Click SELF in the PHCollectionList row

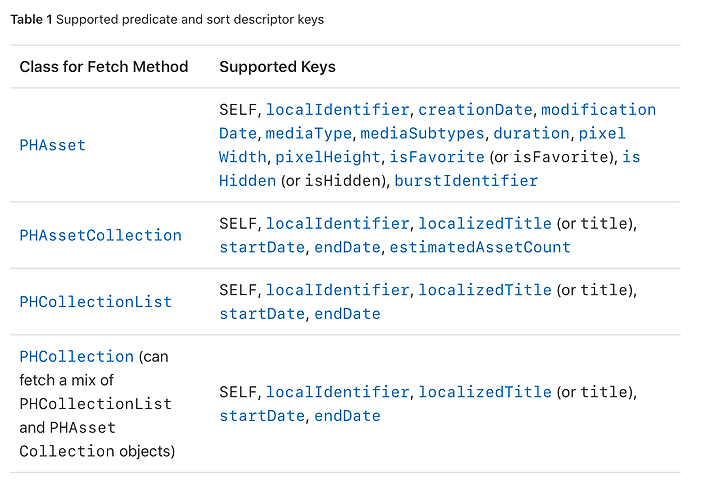click(238, 290)
